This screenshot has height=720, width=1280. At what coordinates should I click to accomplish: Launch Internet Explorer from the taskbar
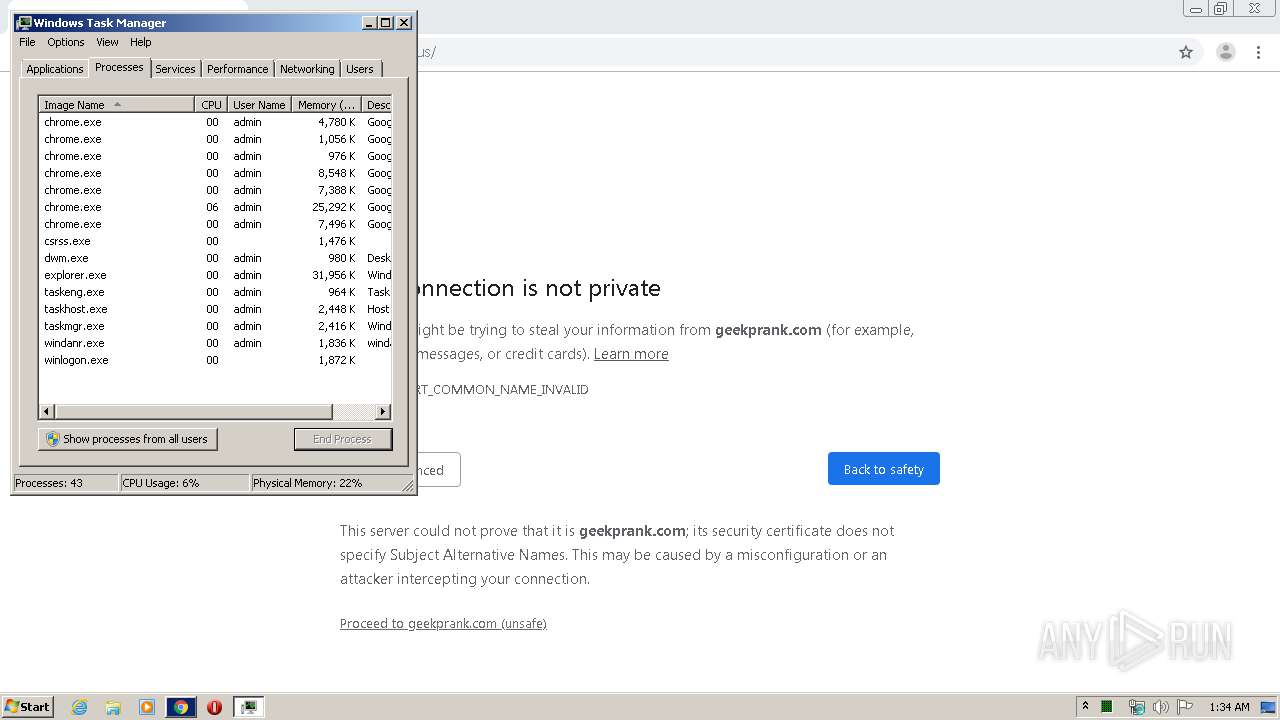point(79,707)
